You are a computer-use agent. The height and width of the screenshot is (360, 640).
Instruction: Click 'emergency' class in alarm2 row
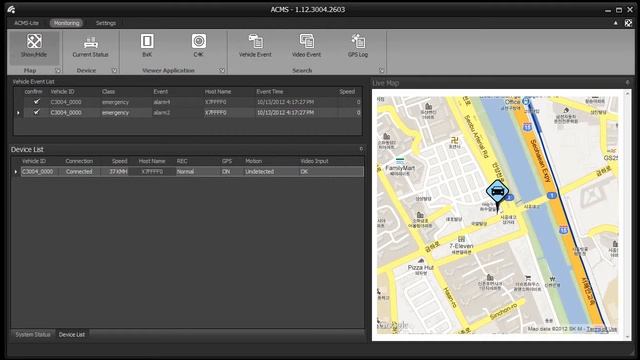click(116, 113)
